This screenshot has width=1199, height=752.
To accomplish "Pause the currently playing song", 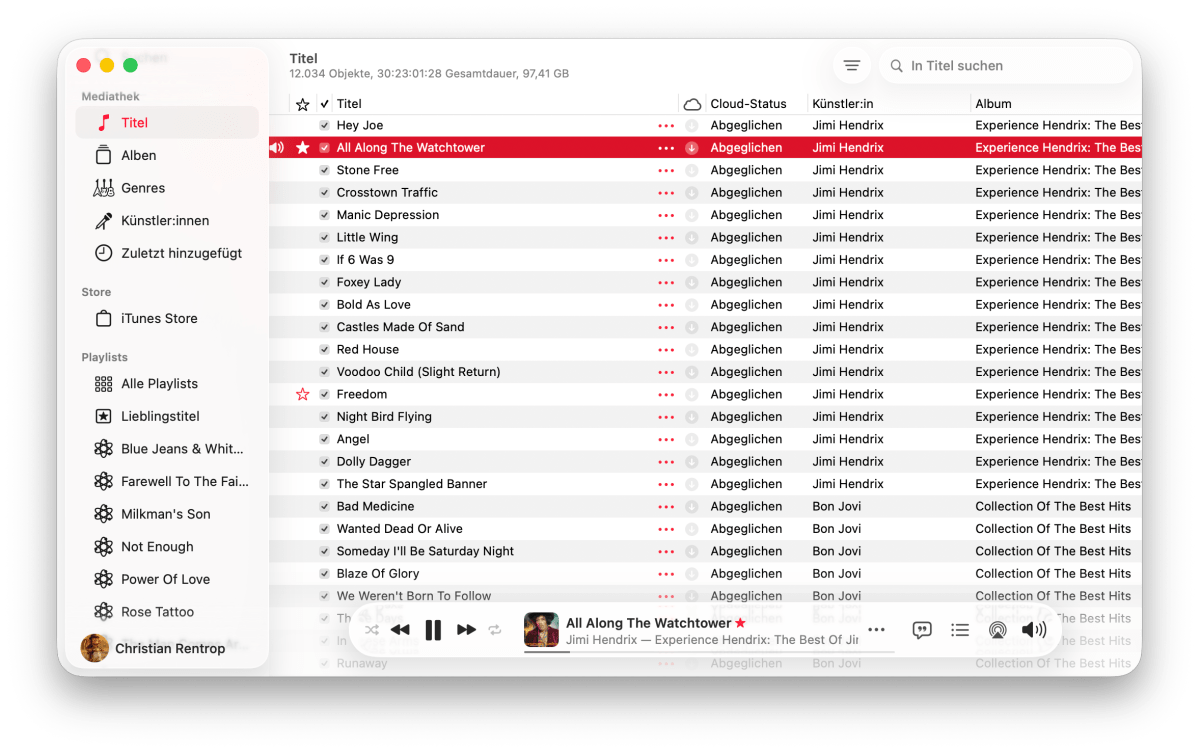I will click(x=433, y=630).
